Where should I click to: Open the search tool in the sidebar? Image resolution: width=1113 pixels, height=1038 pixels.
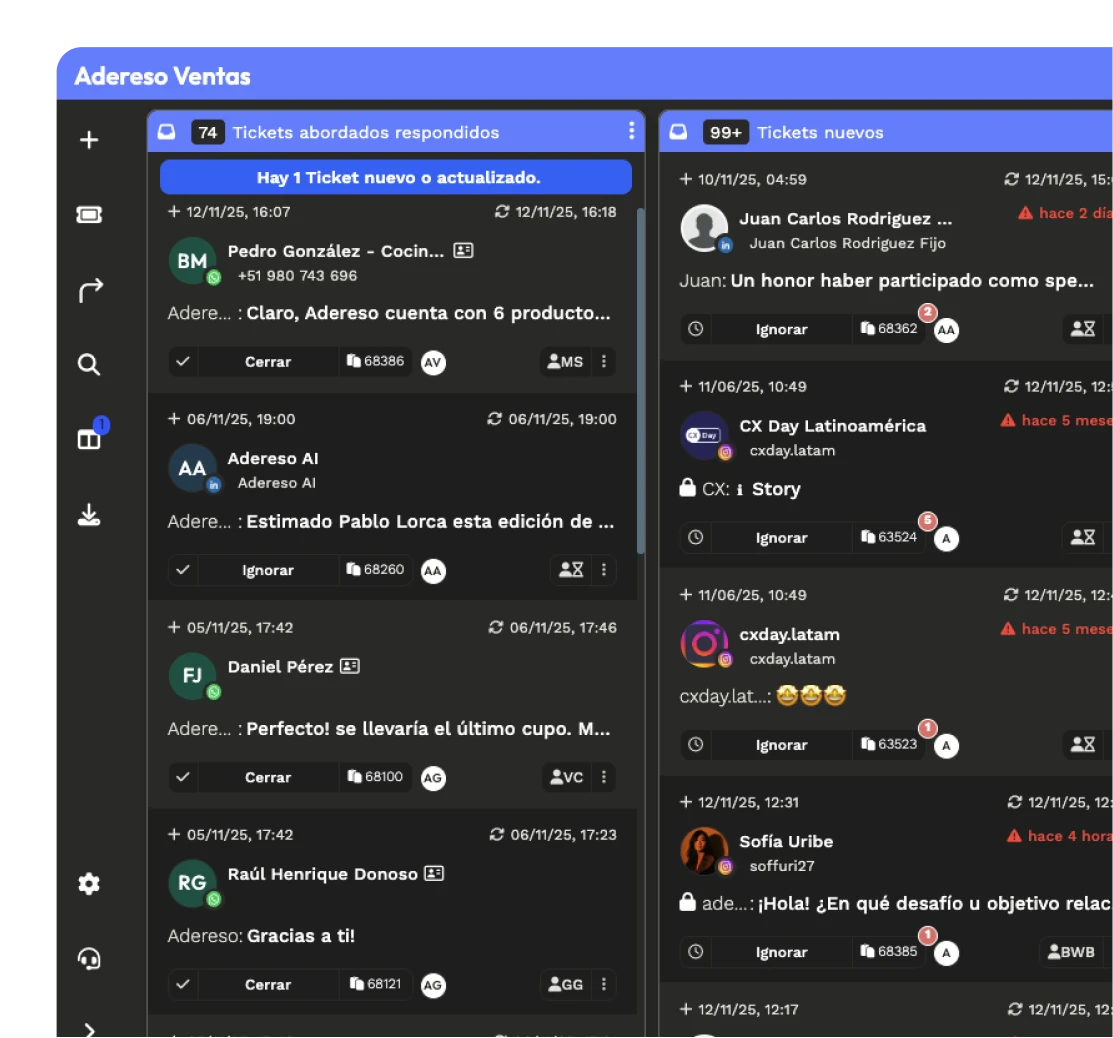click(88, 364)
